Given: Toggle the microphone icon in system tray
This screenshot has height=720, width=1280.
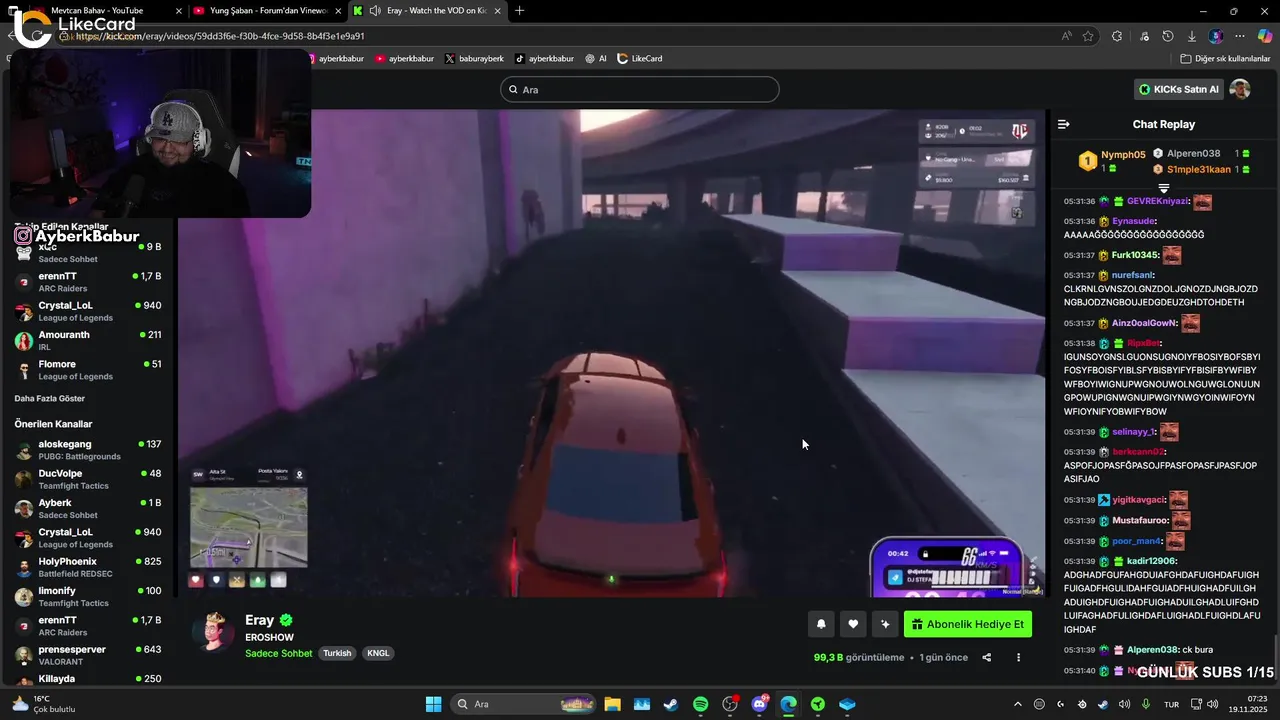Looking at the screenshot, I should (x=1146, y=704).
